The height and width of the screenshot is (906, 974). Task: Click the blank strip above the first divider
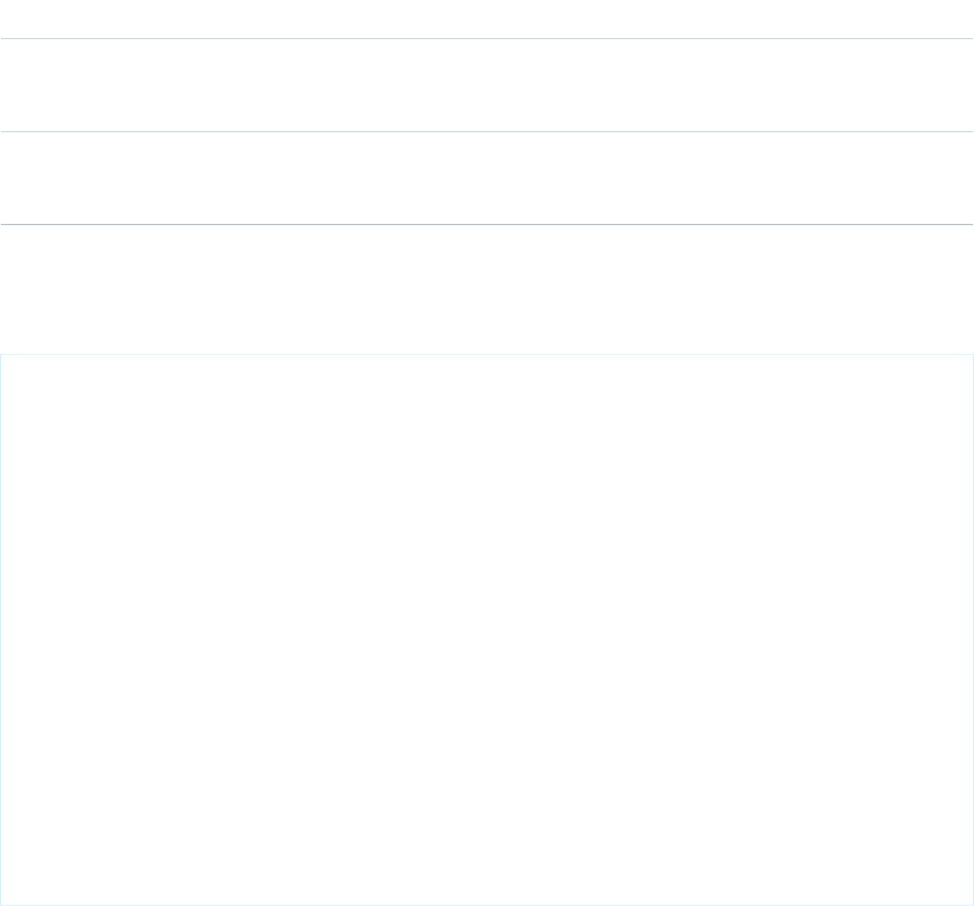[x=487, y=18]
